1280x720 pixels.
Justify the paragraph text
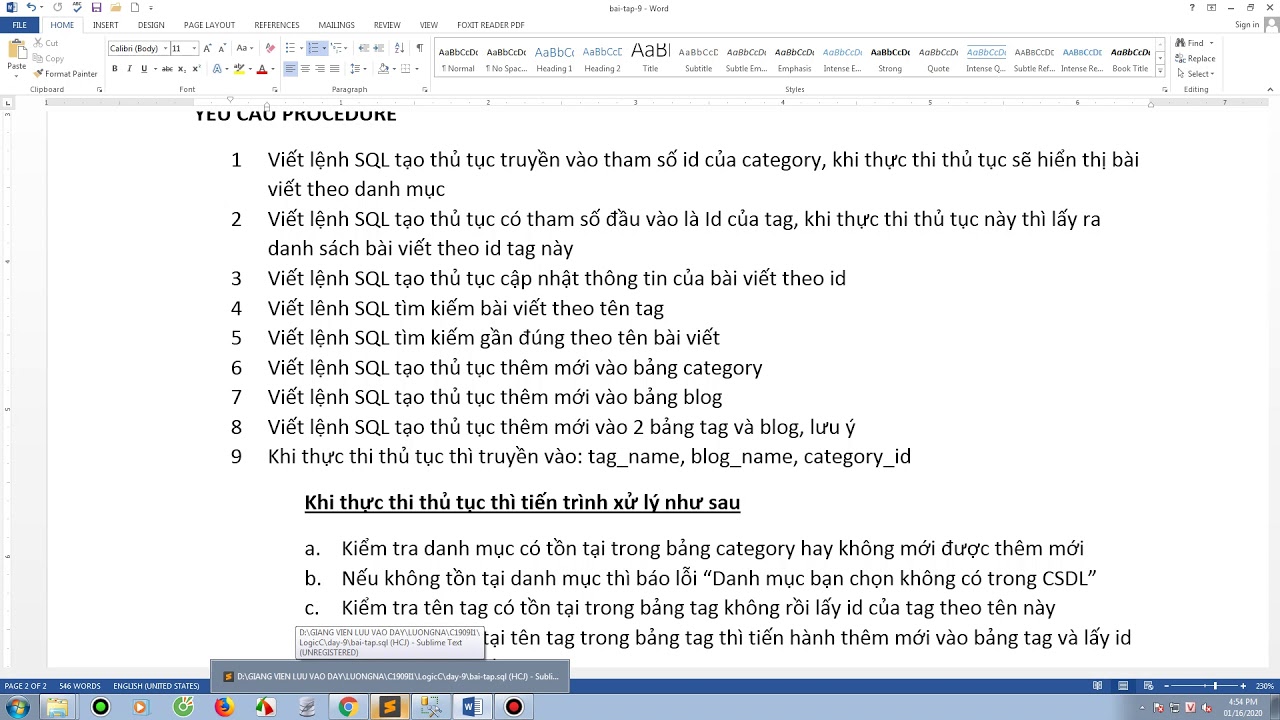click(334, 69)
